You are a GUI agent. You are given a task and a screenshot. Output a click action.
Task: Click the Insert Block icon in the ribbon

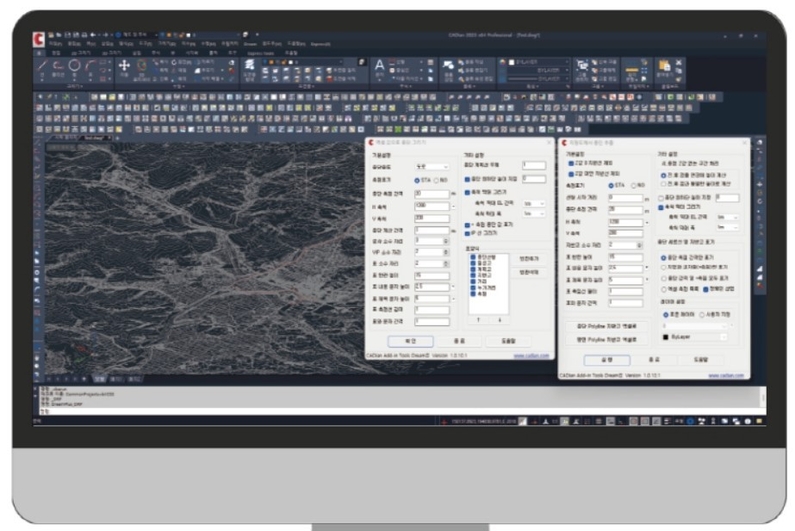pyautogui.click(x=448, y=65)
